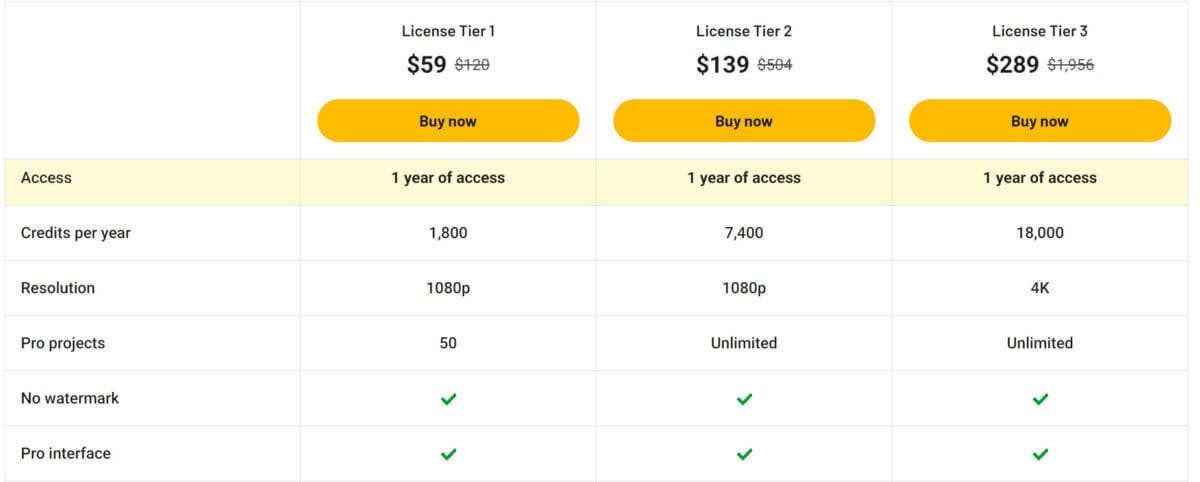Click the 4K resolution value
This screenshot has width=1200, height=482.
click(x=1040, y=288)
